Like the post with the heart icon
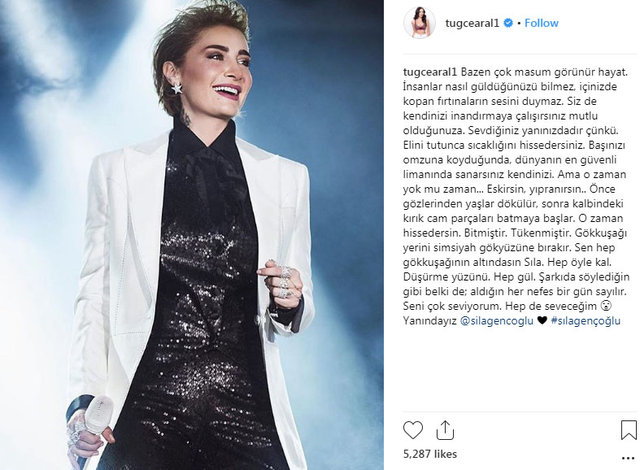This screenshot has height=470, width=640. click(413, 430)
